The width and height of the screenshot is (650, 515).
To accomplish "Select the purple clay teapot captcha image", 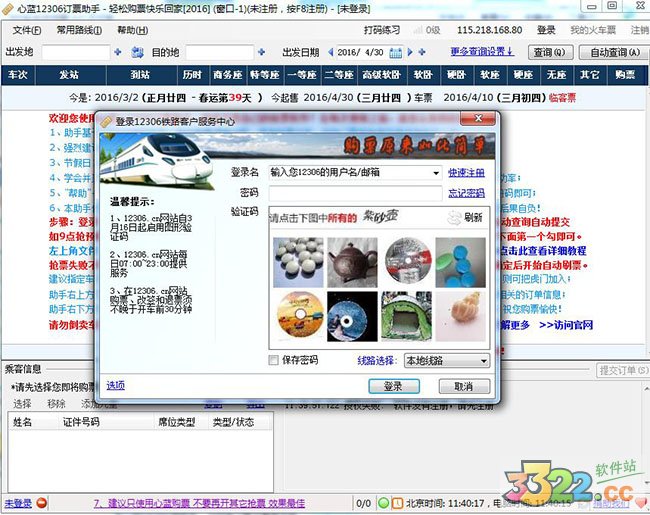I will click(x=352, y=262).
